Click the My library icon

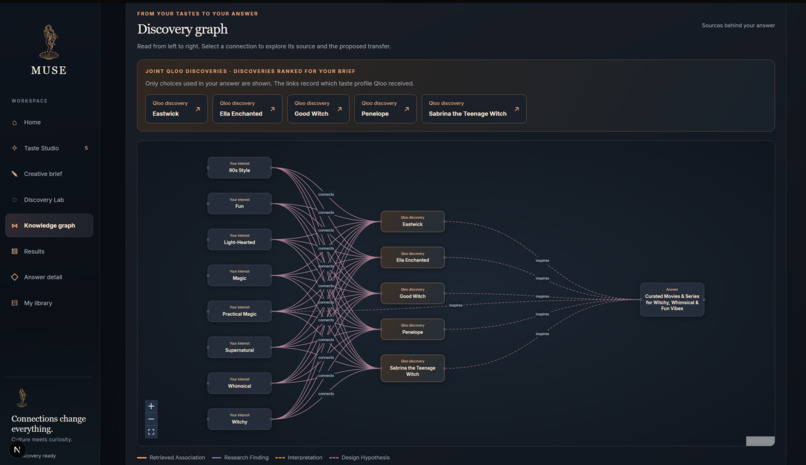coord(14,303)
